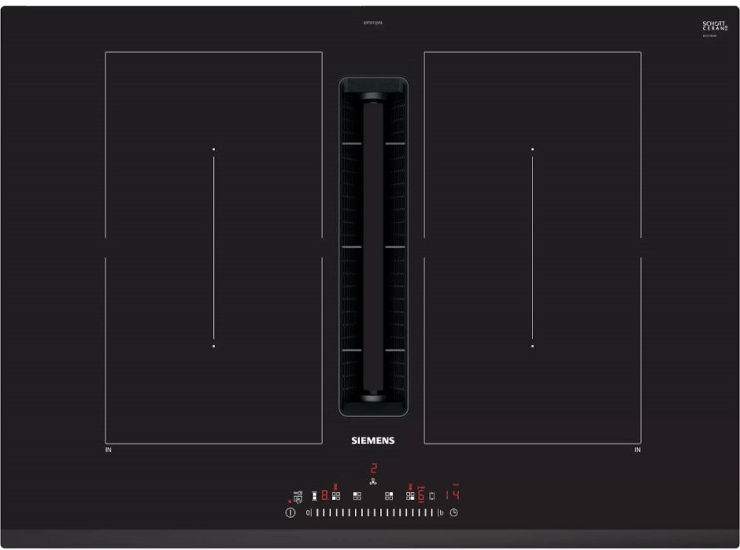Toggle the right flex zone combine icon
This screenshot has width=740, height=550.
(x=432, y=495)
